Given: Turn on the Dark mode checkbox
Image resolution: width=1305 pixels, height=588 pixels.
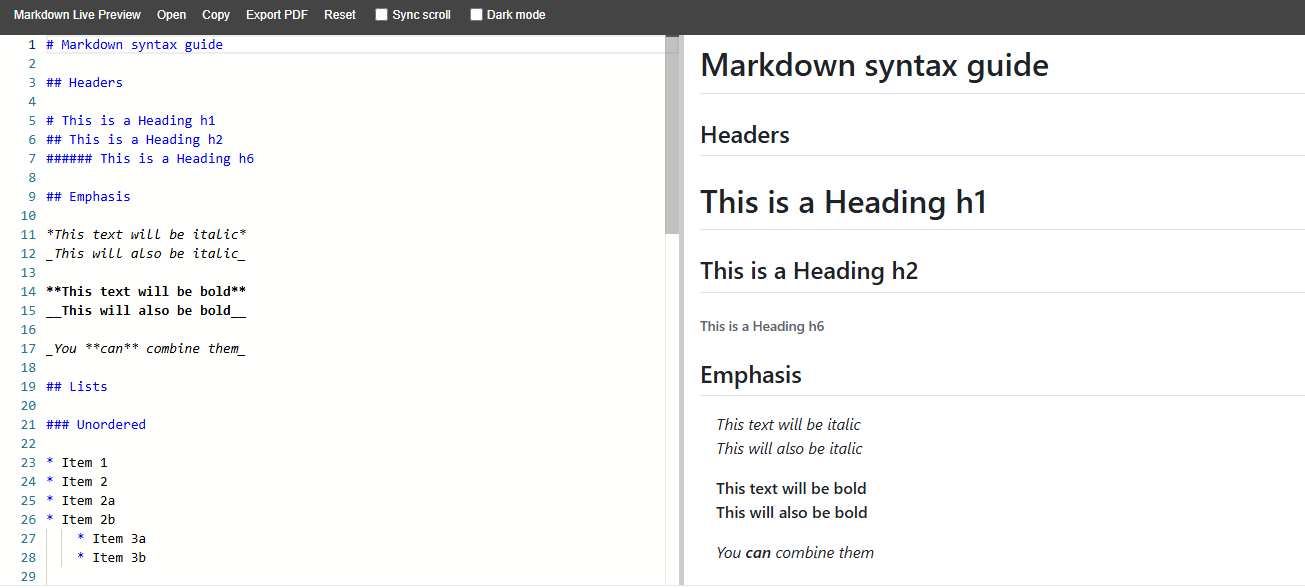Looking at the screenshot, I should (476, 15).
